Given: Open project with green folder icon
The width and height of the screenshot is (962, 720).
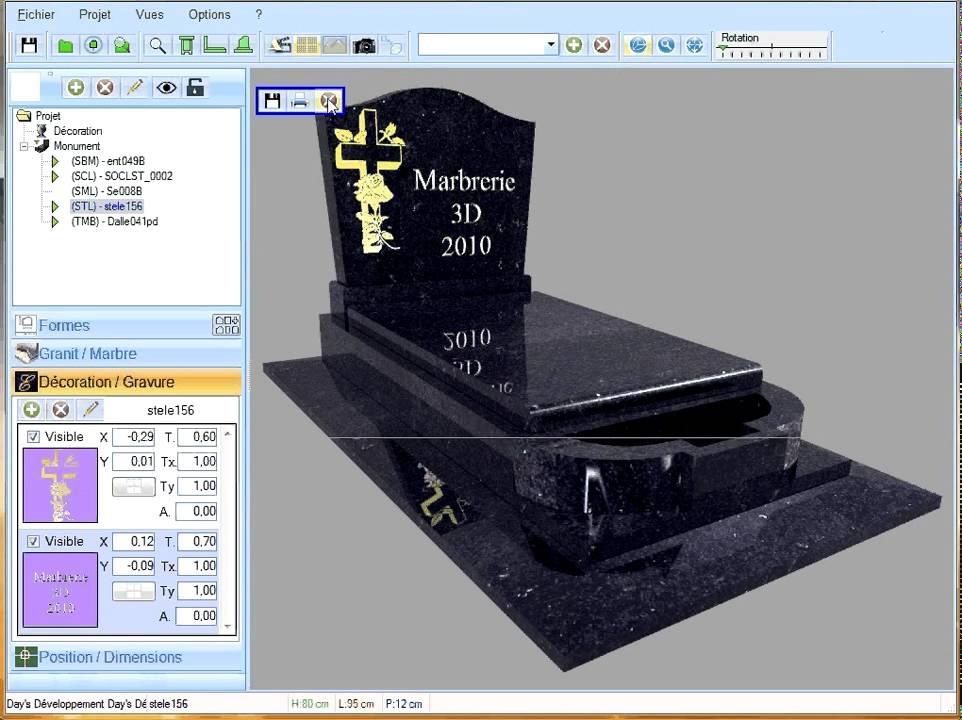Looking at the screenshot, I should pyautogui.click(x=65, y=45).
